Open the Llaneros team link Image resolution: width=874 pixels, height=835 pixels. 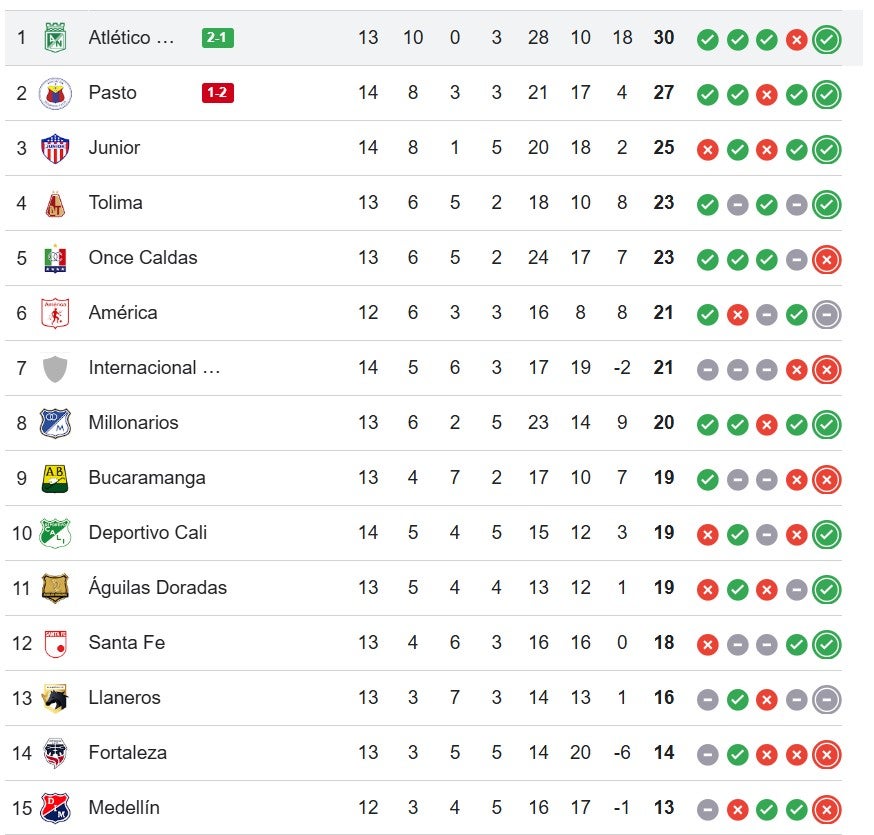pos(124,698)
